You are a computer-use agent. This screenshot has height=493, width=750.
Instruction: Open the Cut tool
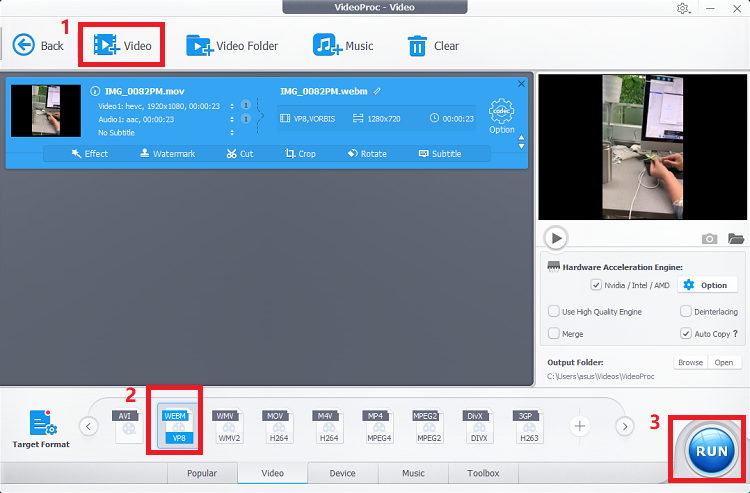(x=240, y=153)
